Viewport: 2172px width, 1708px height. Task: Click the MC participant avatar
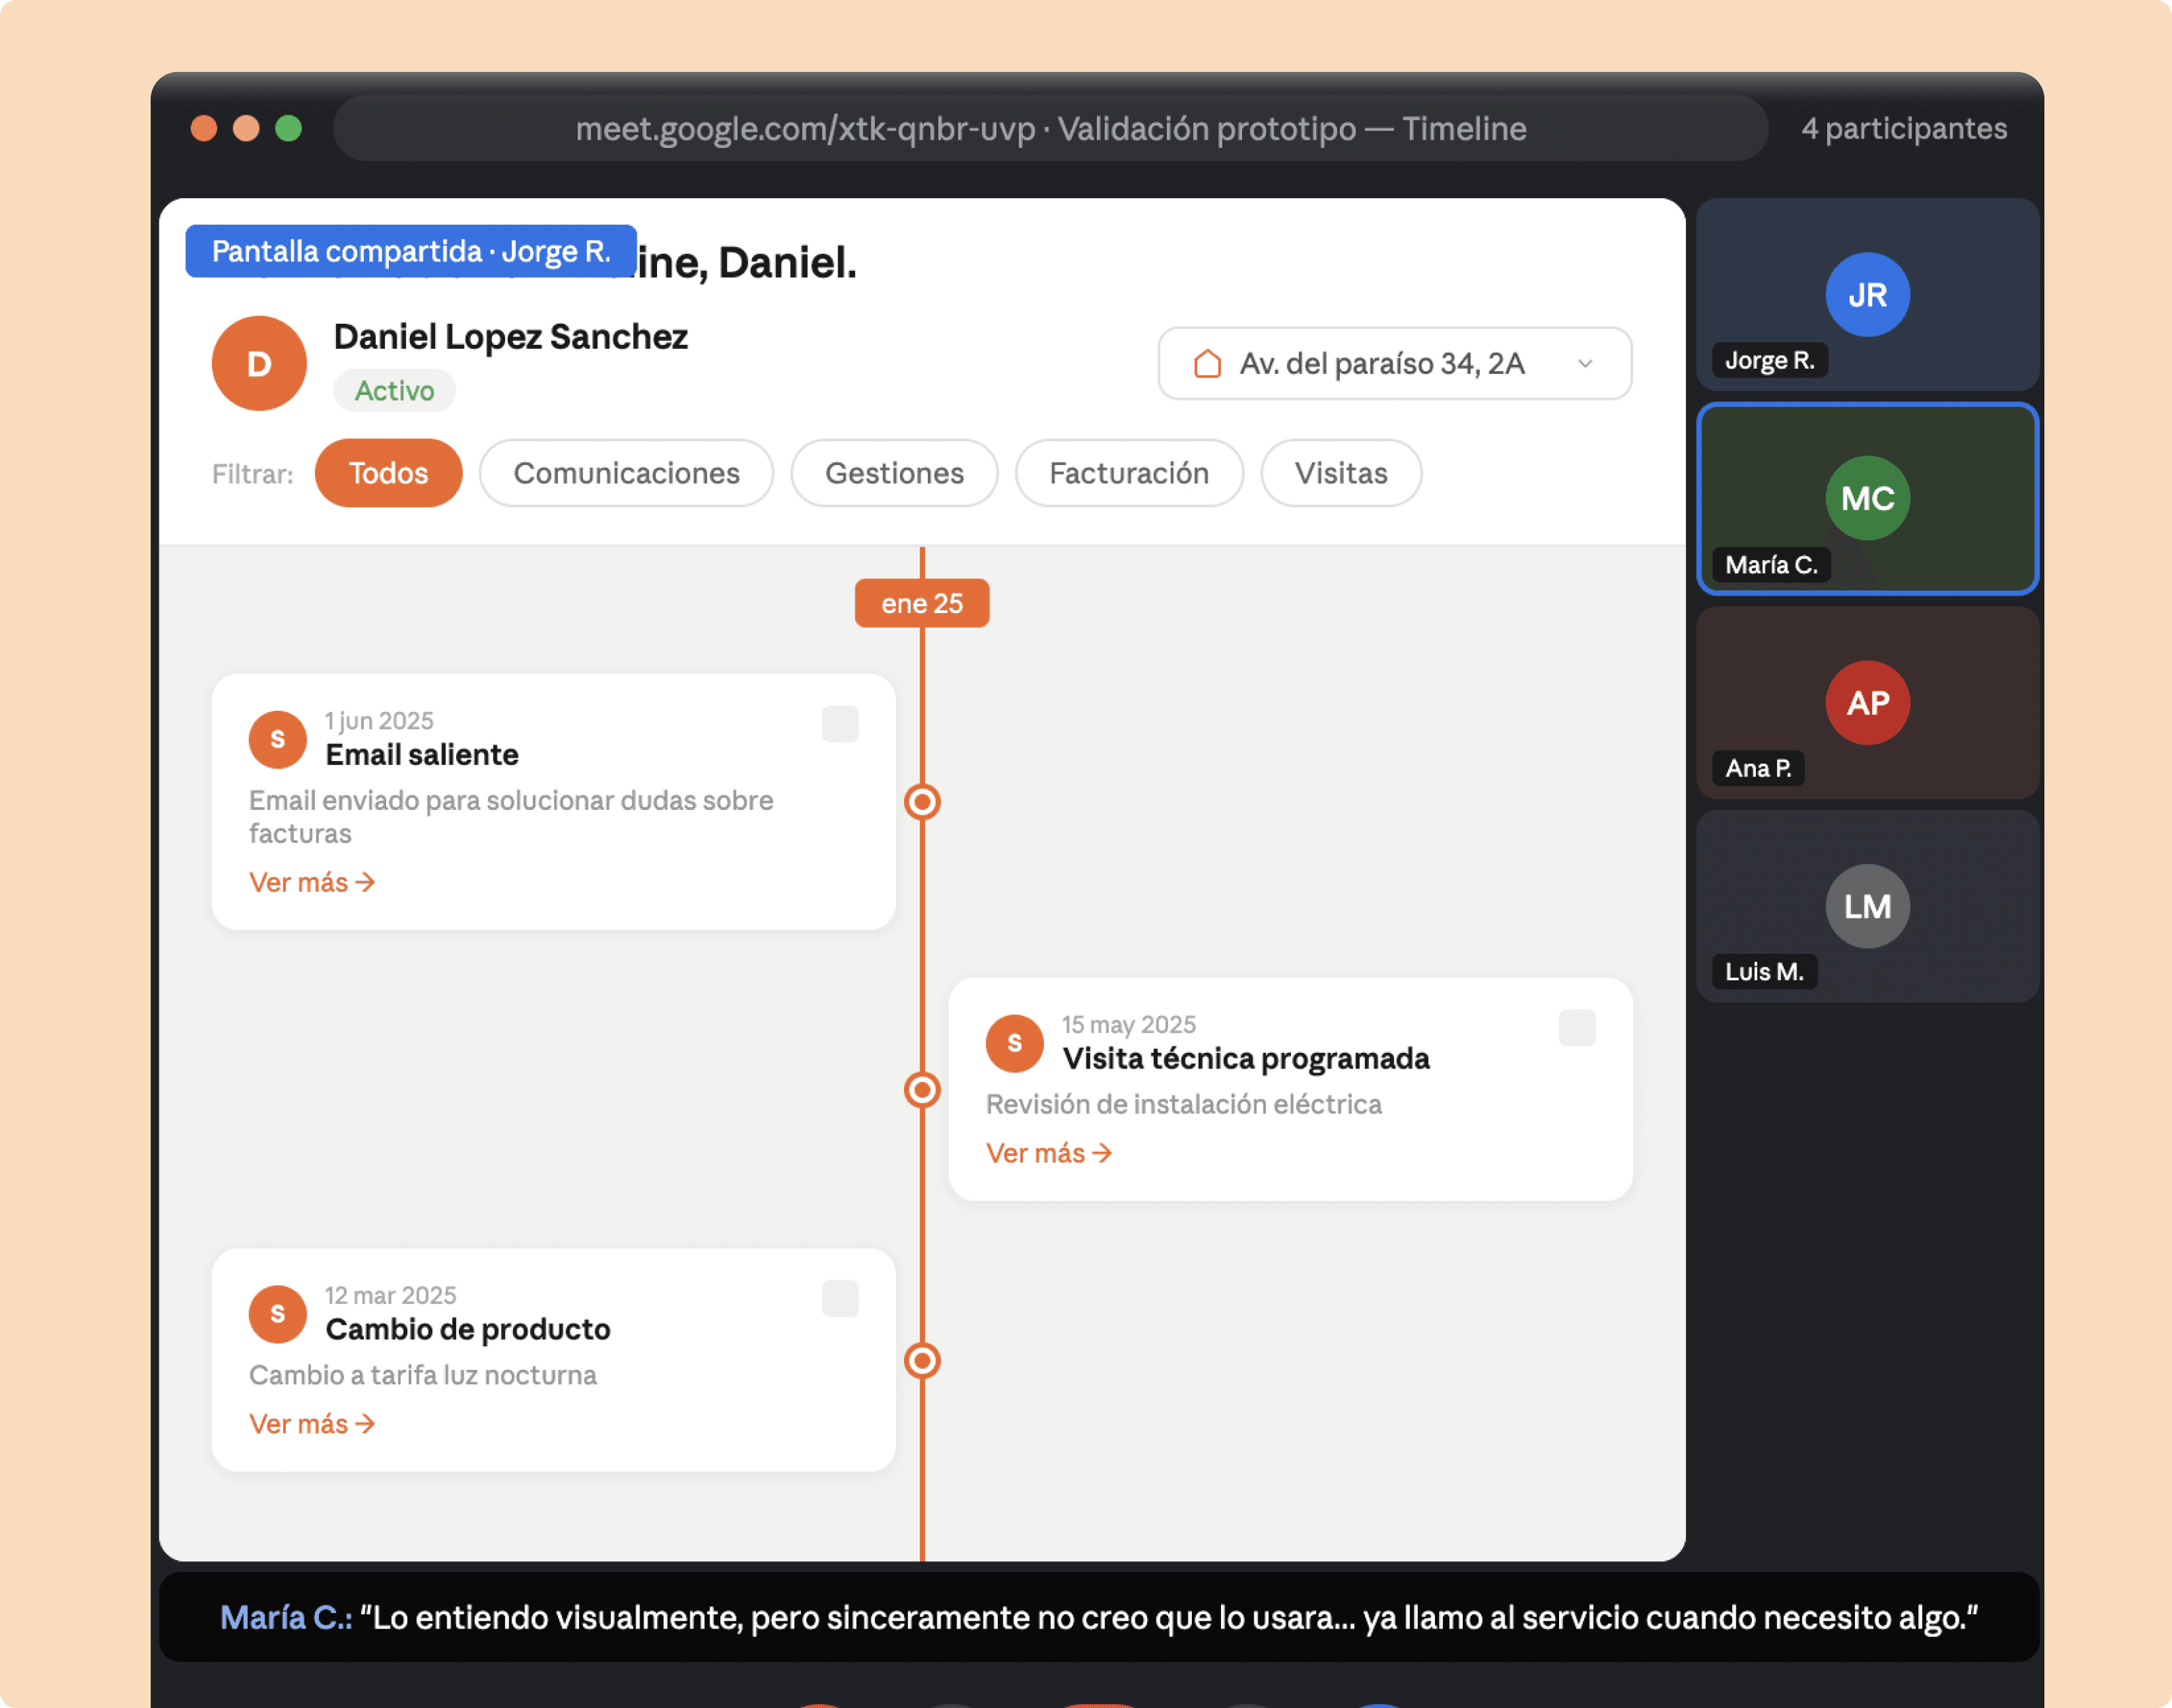tap(1866, 498)
